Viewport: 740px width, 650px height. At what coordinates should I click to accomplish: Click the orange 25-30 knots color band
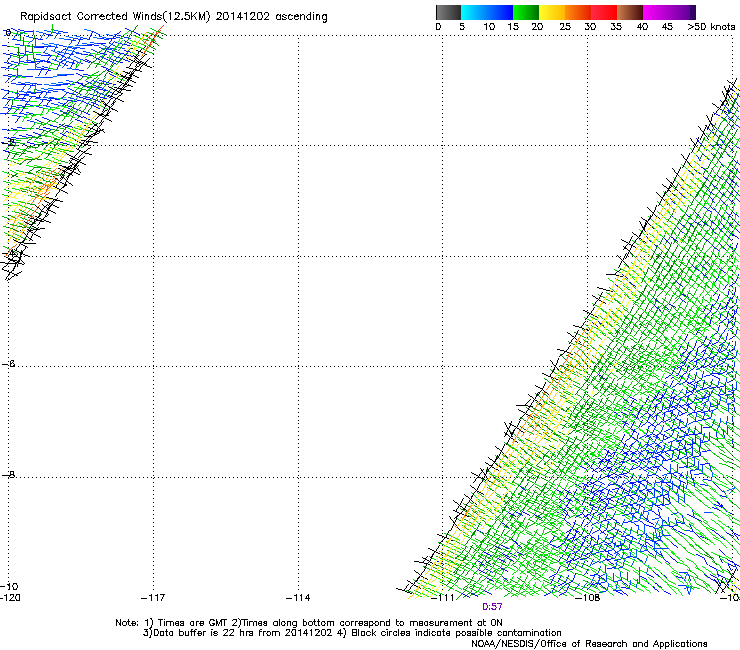pos(578,12)
